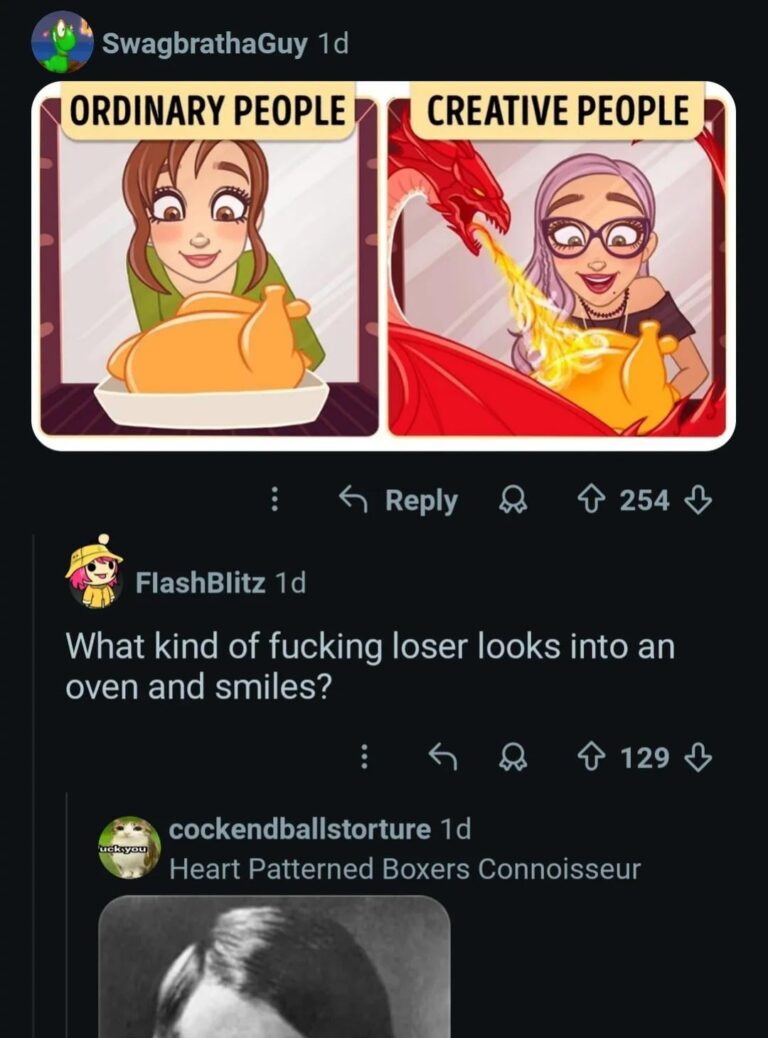Open SwagbrathaGuy's profile avatar
This screenshot has width=768, height=1038.
click(x=64, y=40)
